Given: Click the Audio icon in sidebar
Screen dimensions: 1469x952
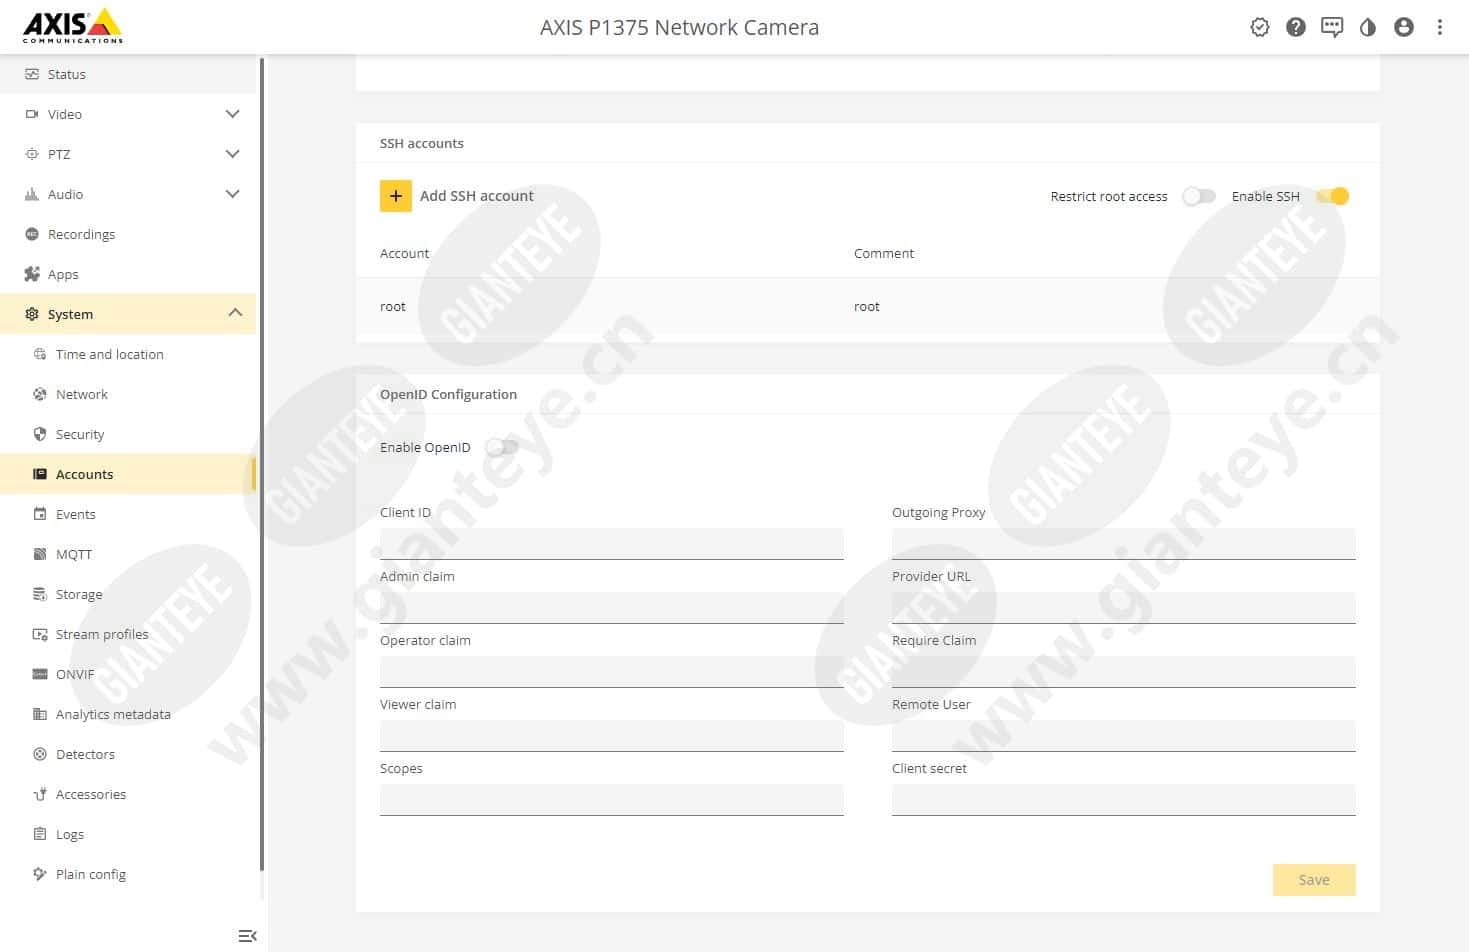Looking at the screenshot, I should [x=32, y=194].
